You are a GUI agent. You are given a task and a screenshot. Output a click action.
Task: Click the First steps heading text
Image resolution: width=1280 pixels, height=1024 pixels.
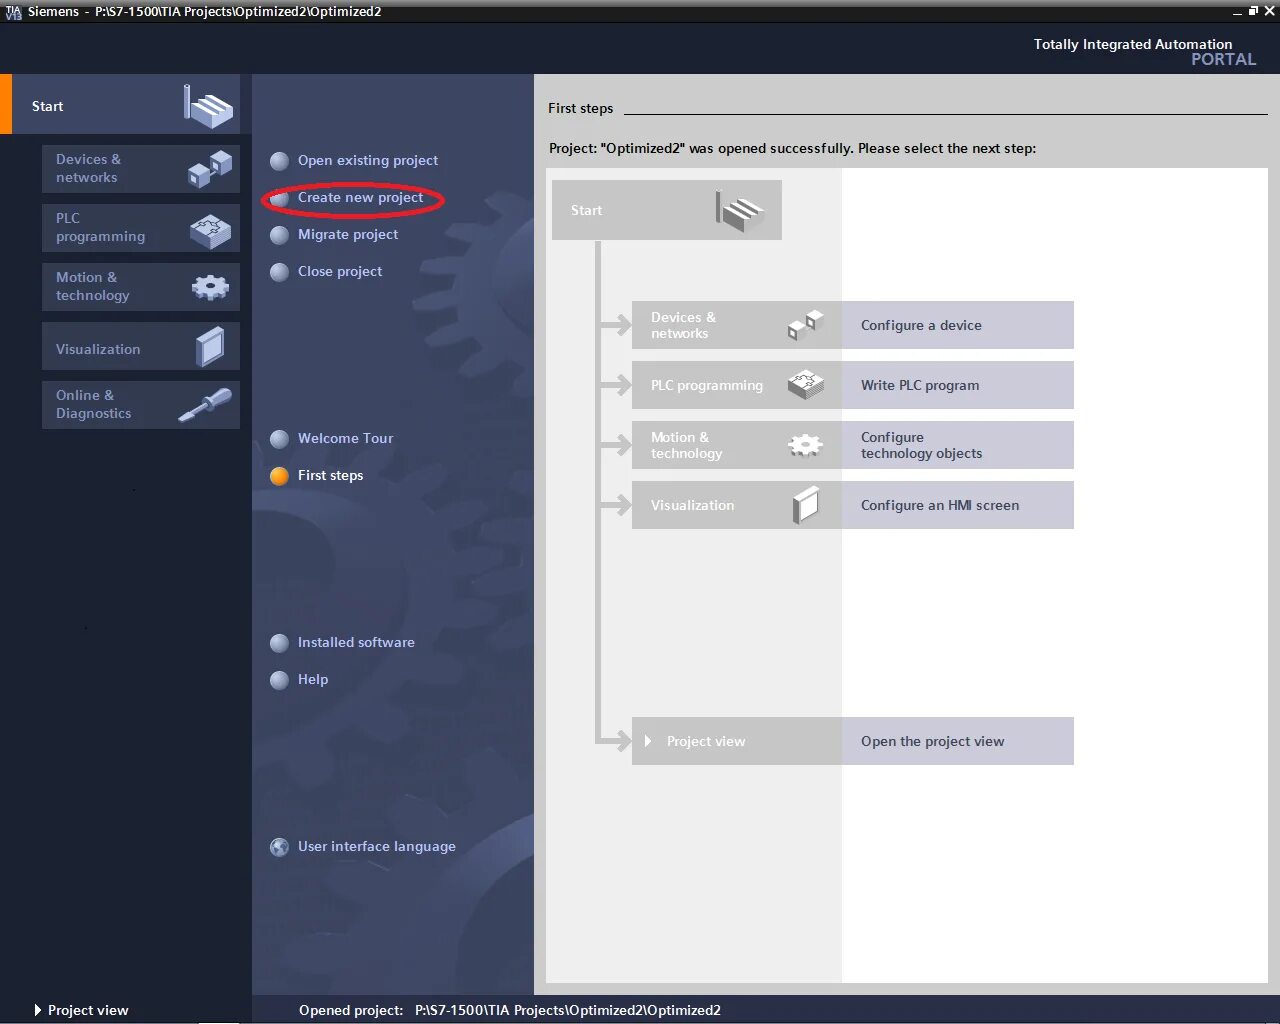point(580,108)
